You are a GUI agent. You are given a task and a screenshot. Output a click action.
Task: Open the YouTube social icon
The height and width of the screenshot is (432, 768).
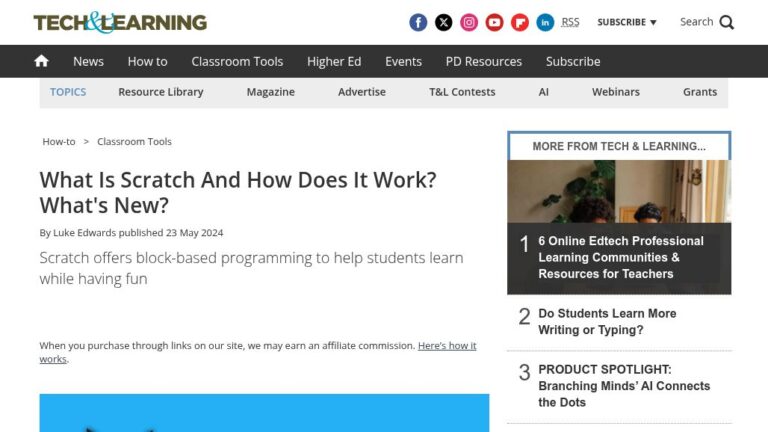tap(494, 23)
